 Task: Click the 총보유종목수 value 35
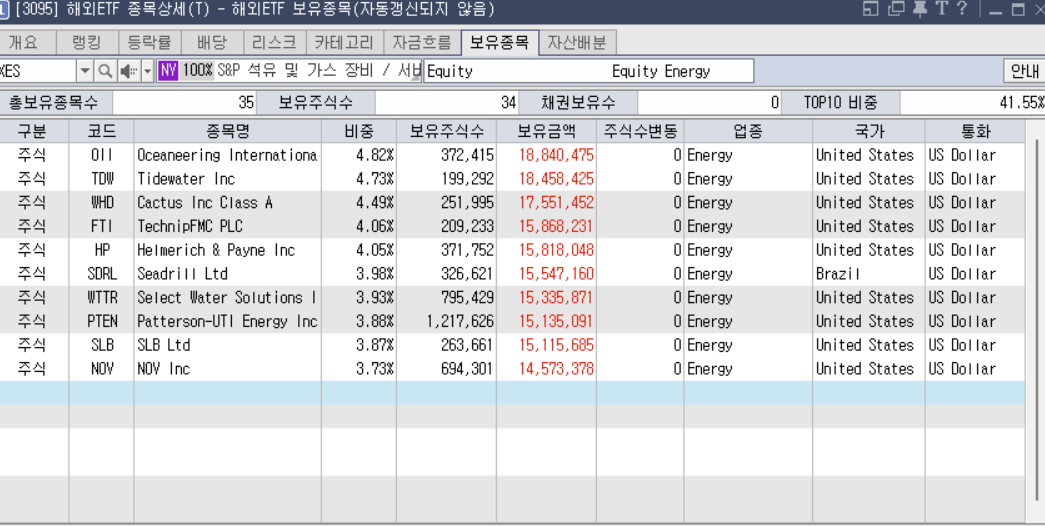click(246, 103)
